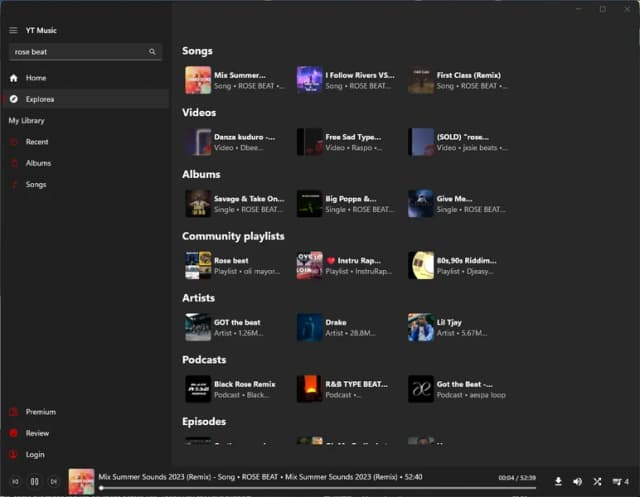The height and width of the screenshot is (497, 640).
Task: Click the Podcasts section heading
Action: click(204, 360)
